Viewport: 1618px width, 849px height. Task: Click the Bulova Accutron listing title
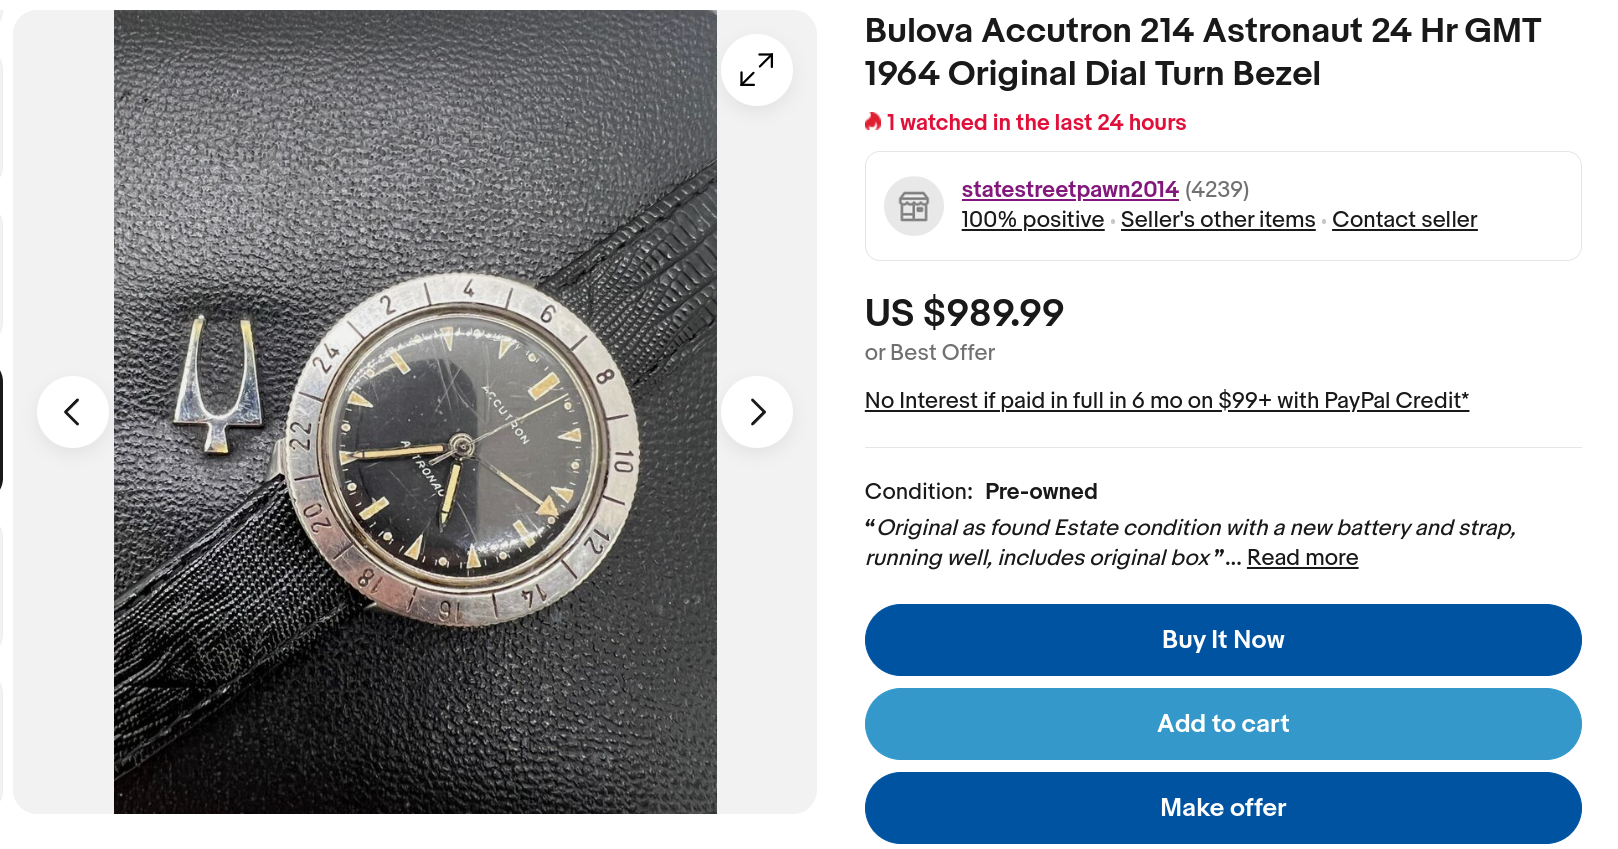[x=1202, y=52]
